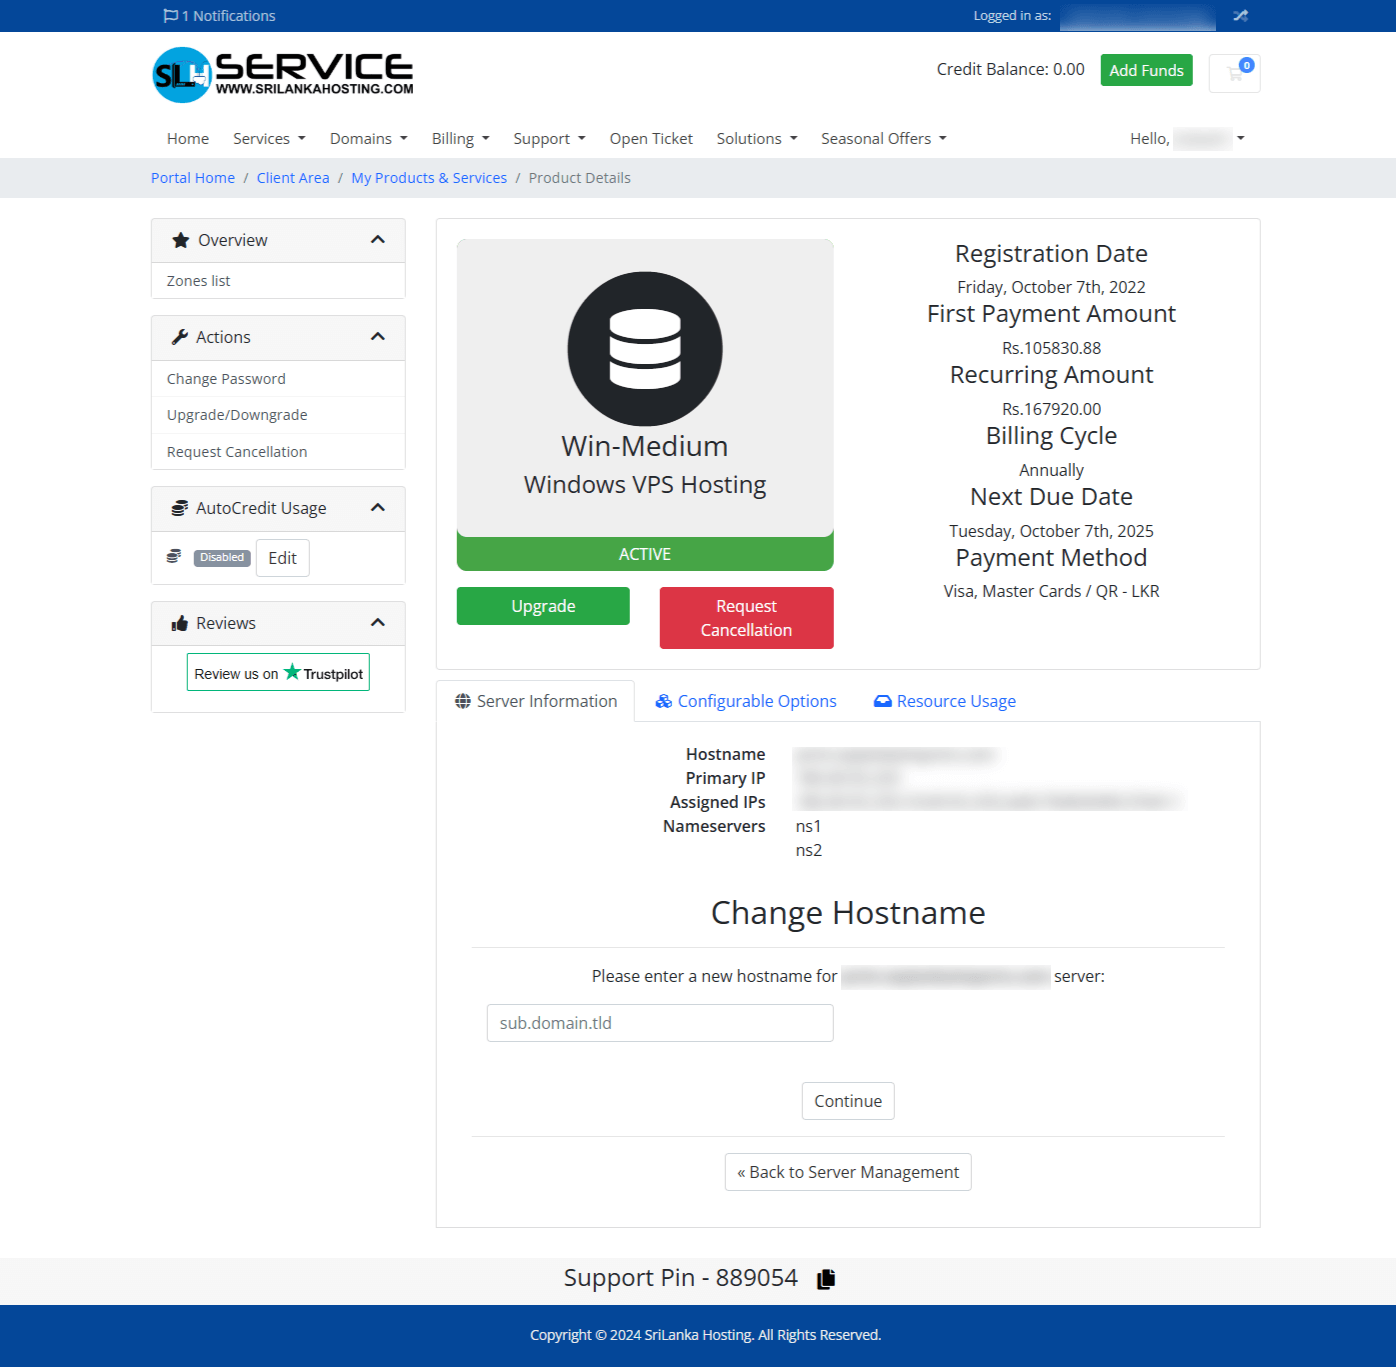Click the Resource Usage drive icon

pyautogui.click(x=883, y=701)
